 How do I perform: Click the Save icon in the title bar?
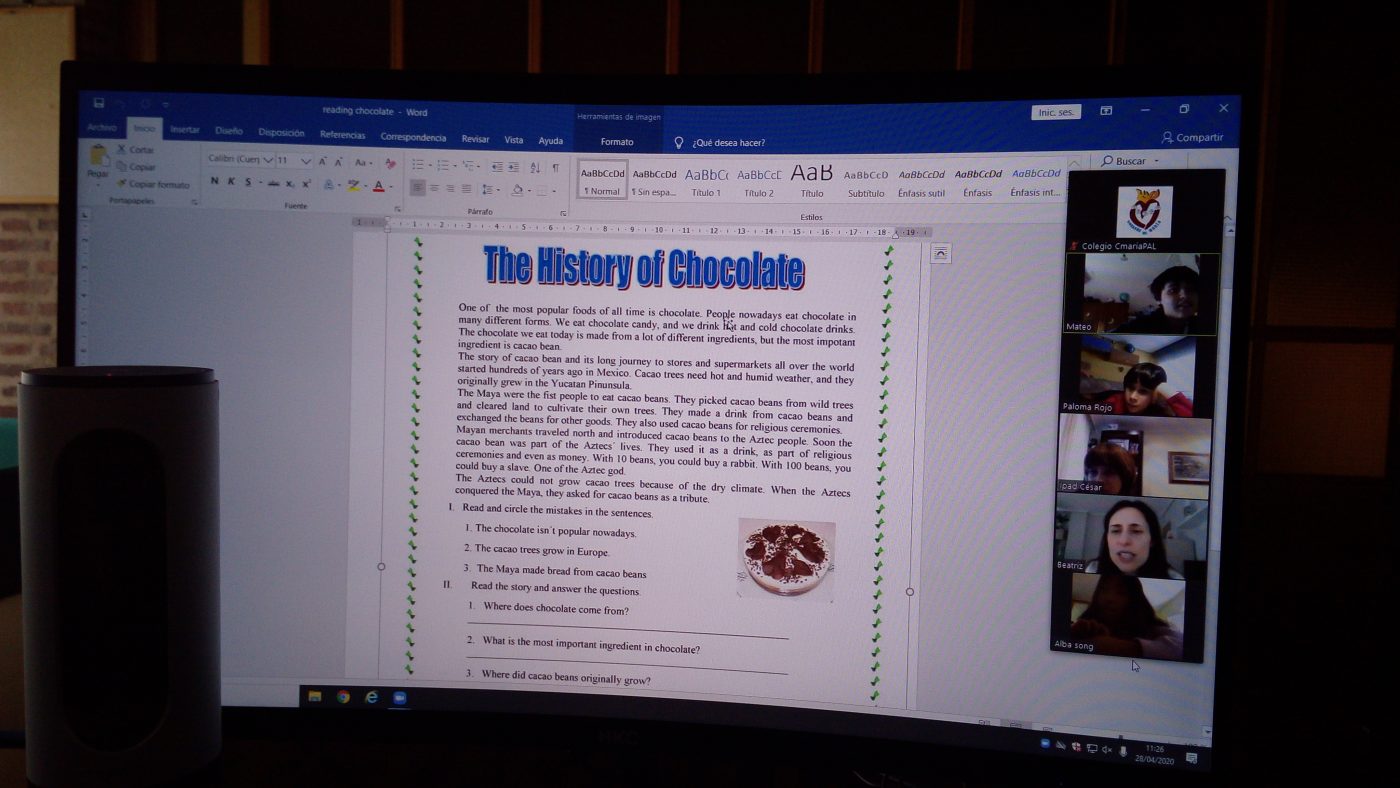click(x=99, y=103)
